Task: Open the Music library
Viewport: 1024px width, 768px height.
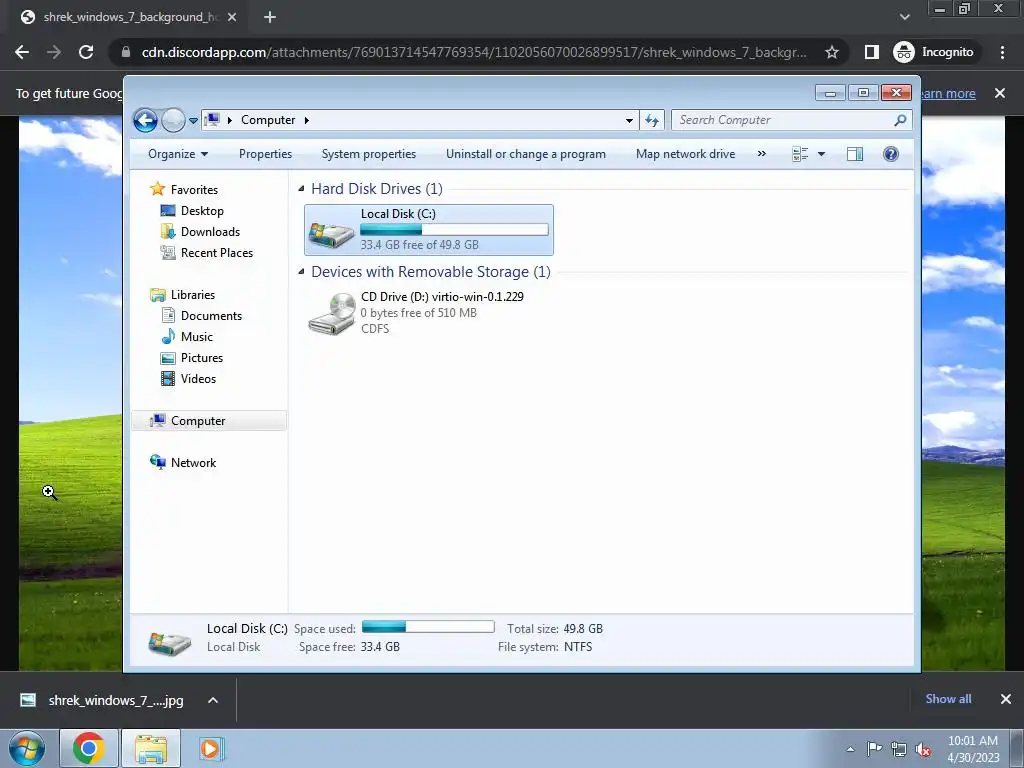Action: point(197,336)
